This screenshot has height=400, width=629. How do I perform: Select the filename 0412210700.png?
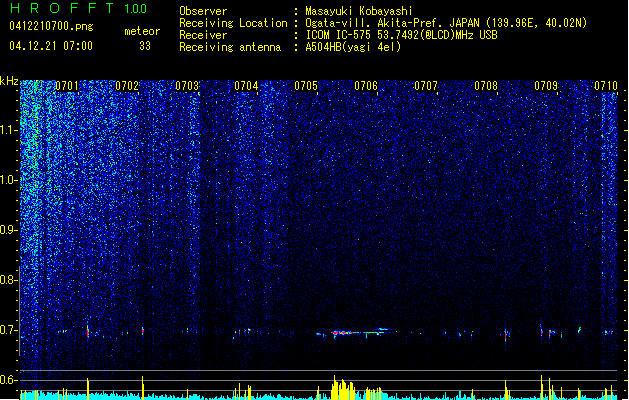click(51, 27)
